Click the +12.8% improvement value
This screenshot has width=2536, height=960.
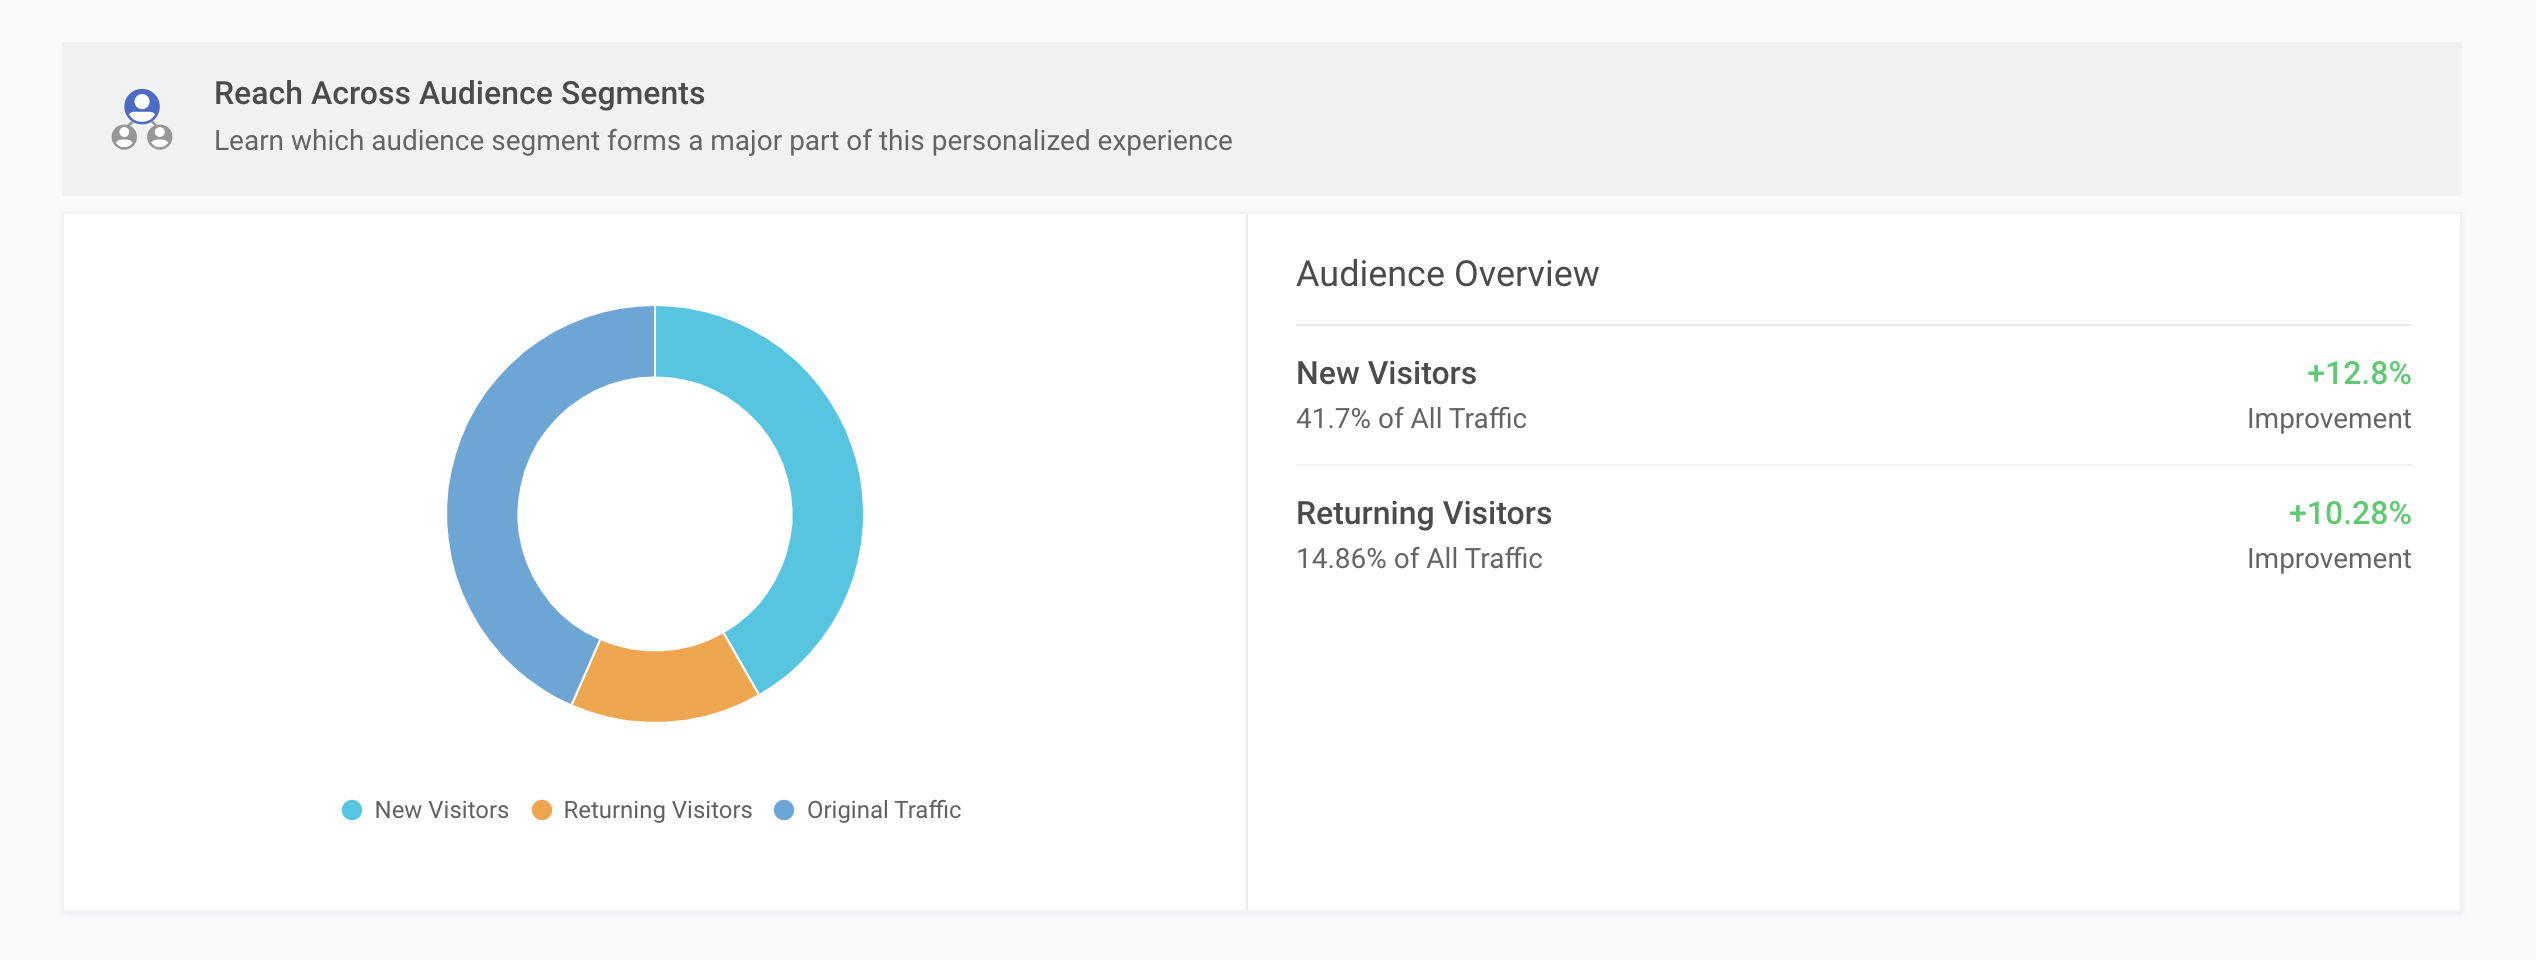[2358, 373]
